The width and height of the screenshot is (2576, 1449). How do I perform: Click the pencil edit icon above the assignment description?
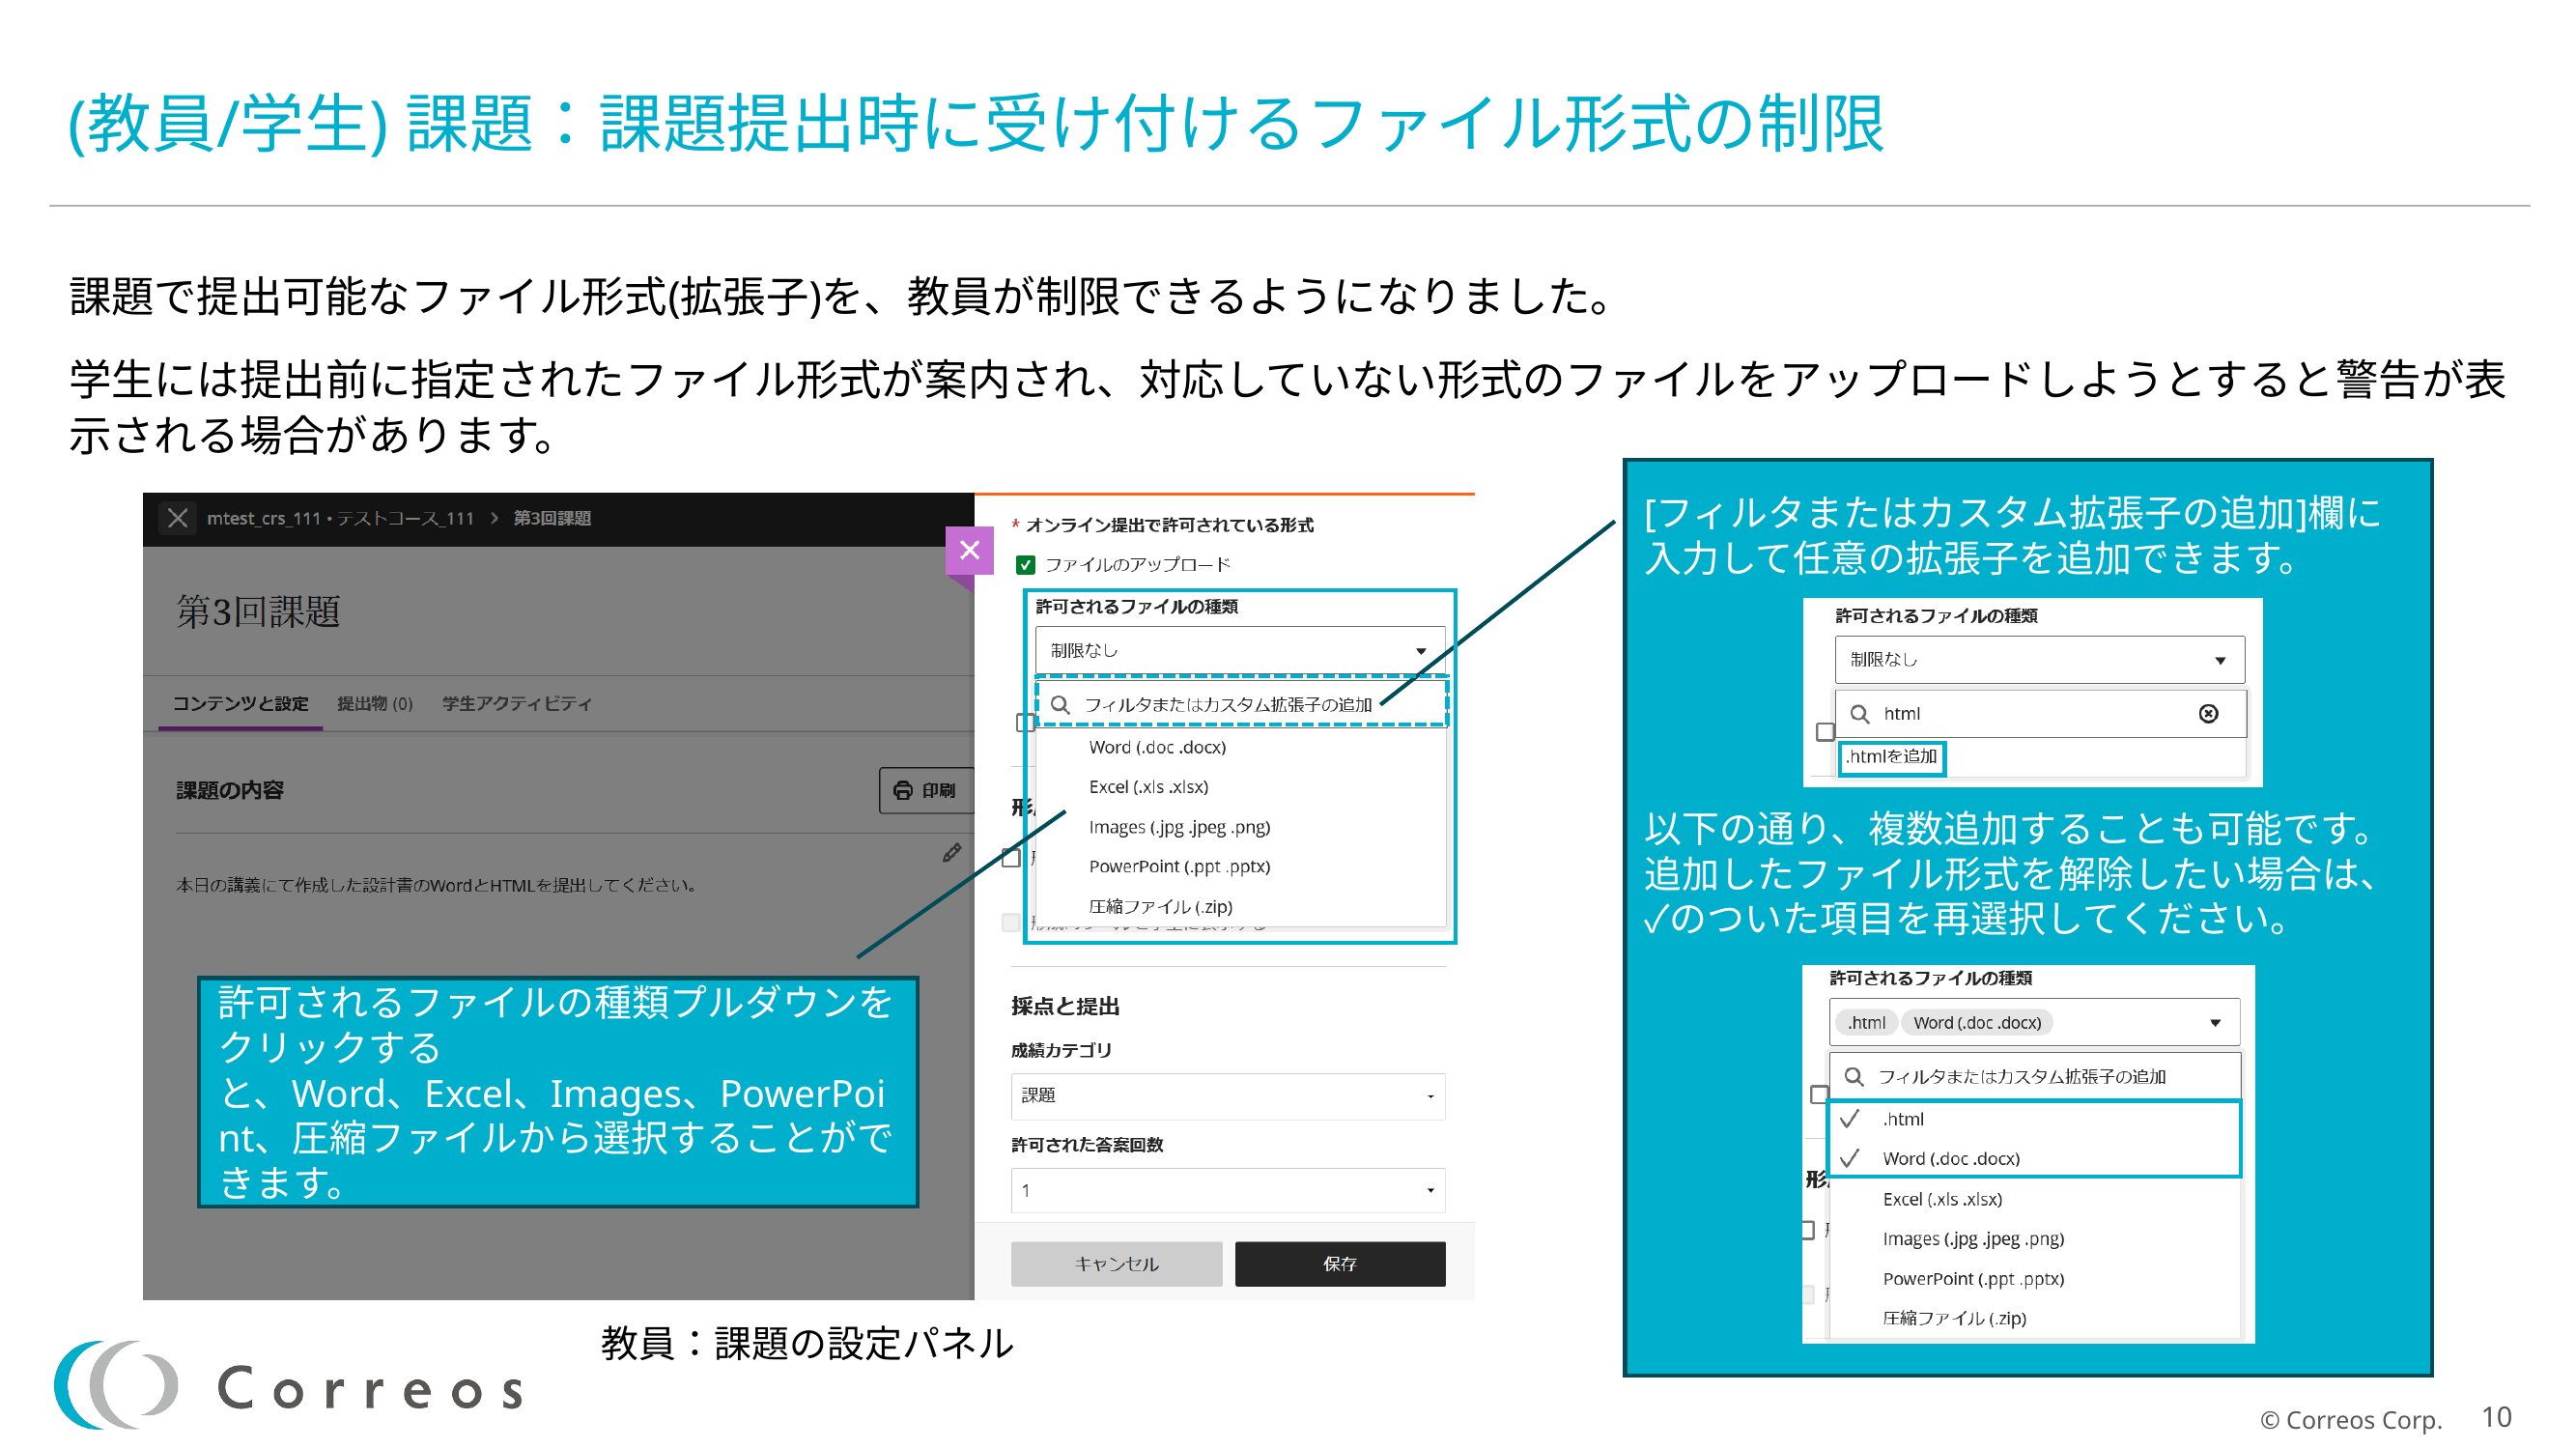pos(951,852)
